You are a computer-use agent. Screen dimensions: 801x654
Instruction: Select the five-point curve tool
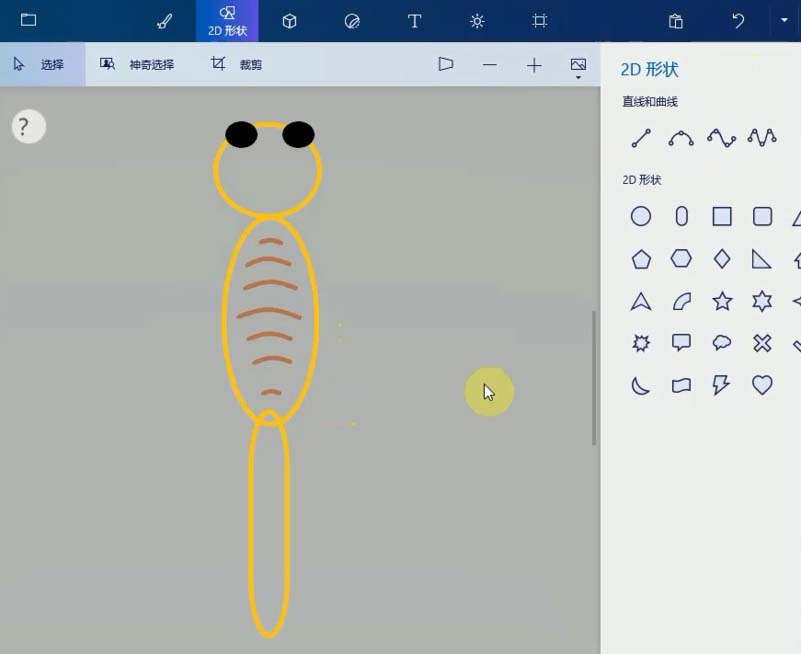pyautogui.click(x=762, y=138)
